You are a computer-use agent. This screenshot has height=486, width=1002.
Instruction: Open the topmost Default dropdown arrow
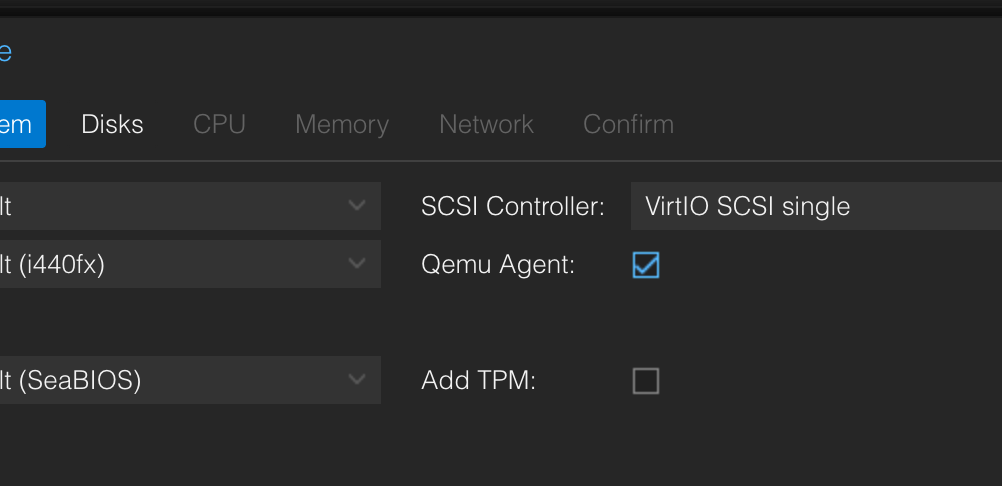point(357,206)
